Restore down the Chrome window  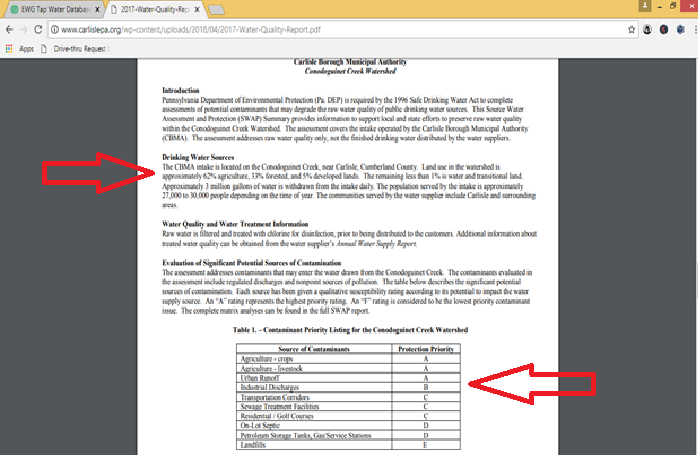click(673, 6)
